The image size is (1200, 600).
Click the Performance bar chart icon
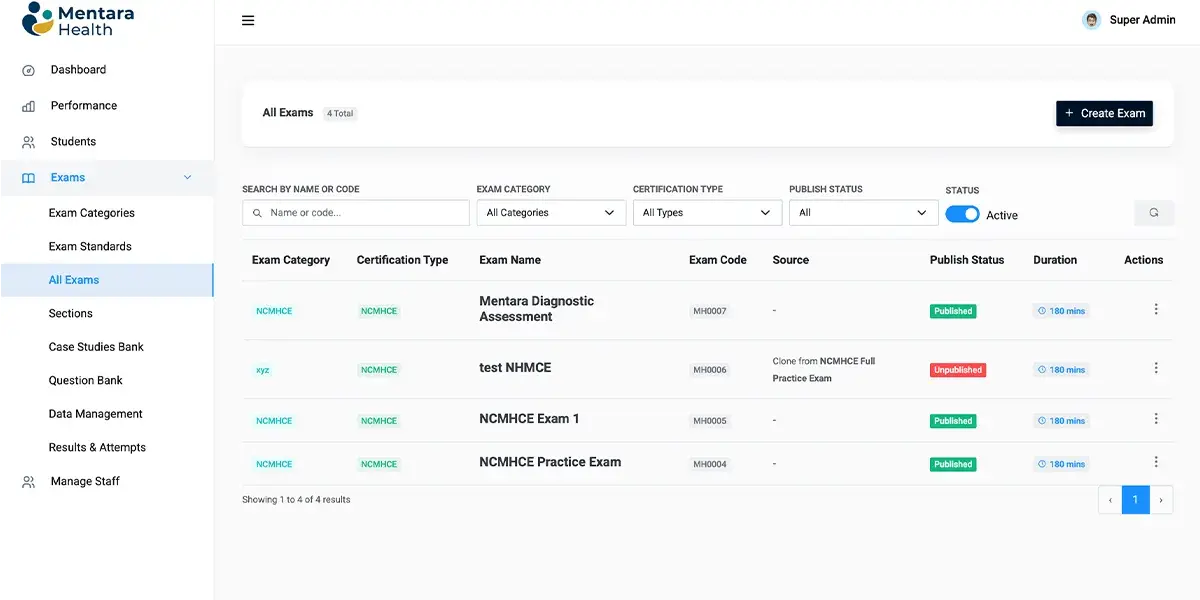(x=29, y=106)
